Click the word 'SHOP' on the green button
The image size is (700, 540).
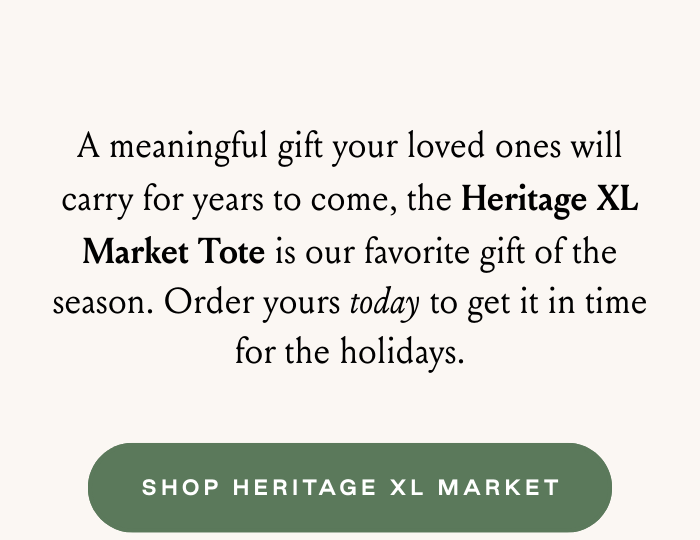[x=180, y=488]
